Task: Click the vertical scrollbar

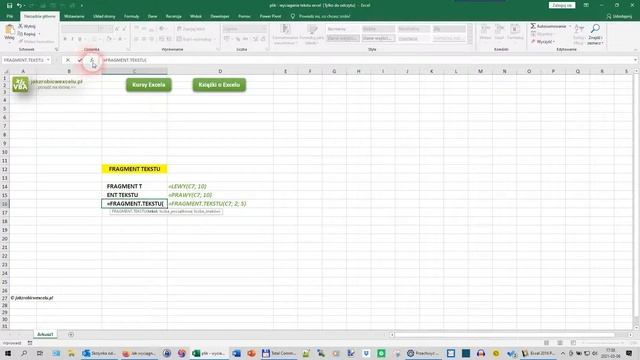Action: coord(636,199)
